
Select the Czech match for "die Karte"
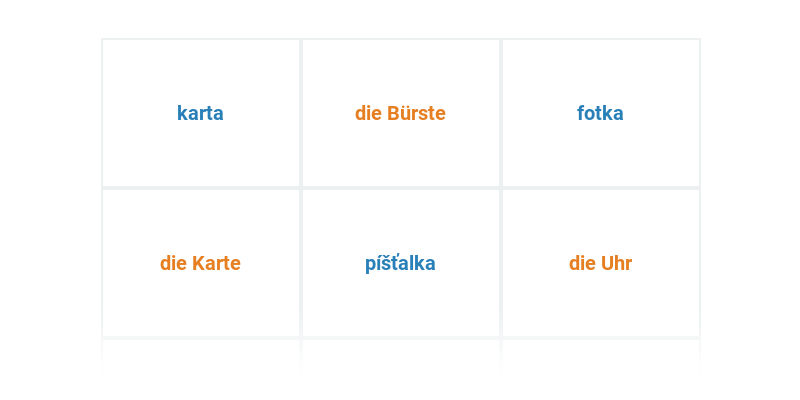click(x=201, y=113)
